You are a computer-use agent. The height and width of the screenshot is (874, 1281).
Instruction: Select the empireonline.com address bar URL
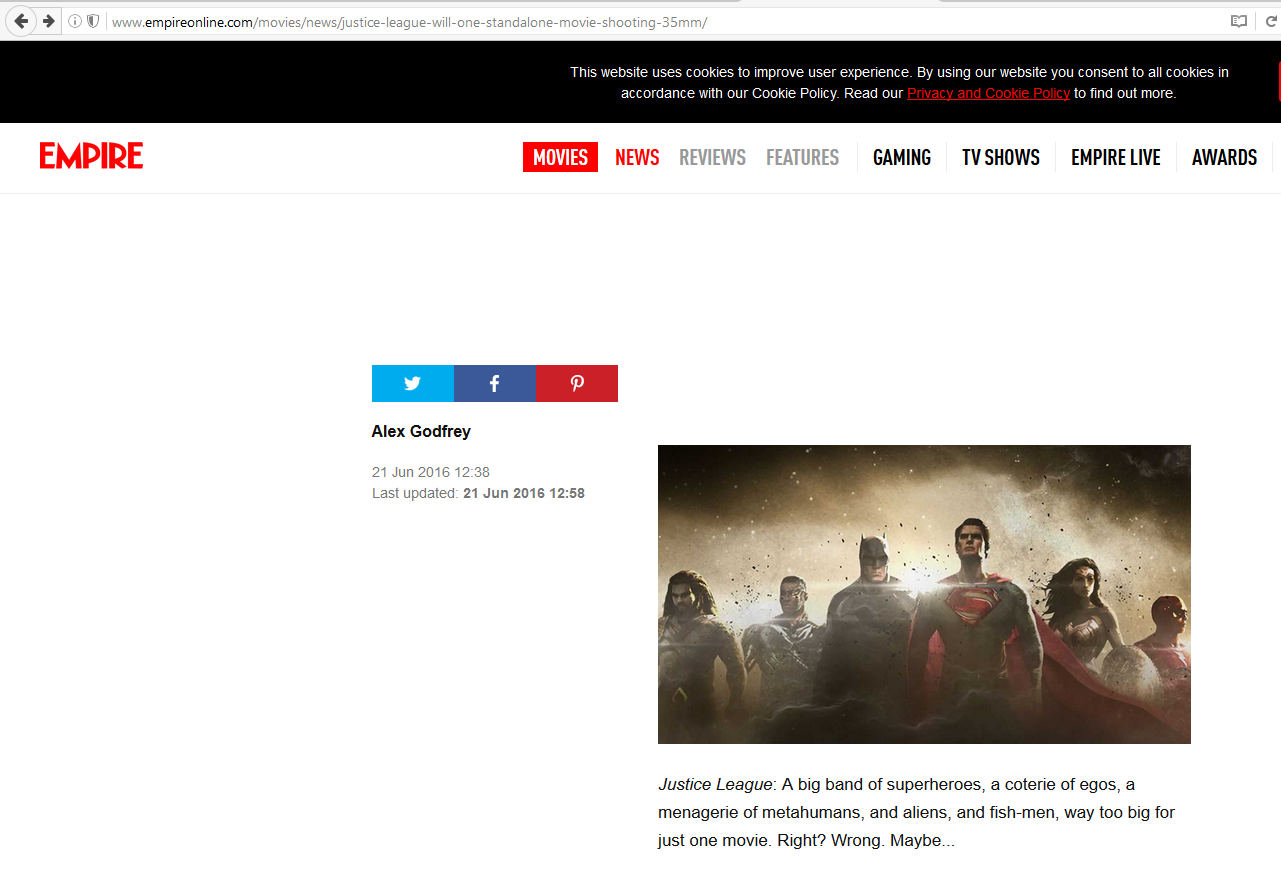tap(409, 22)
